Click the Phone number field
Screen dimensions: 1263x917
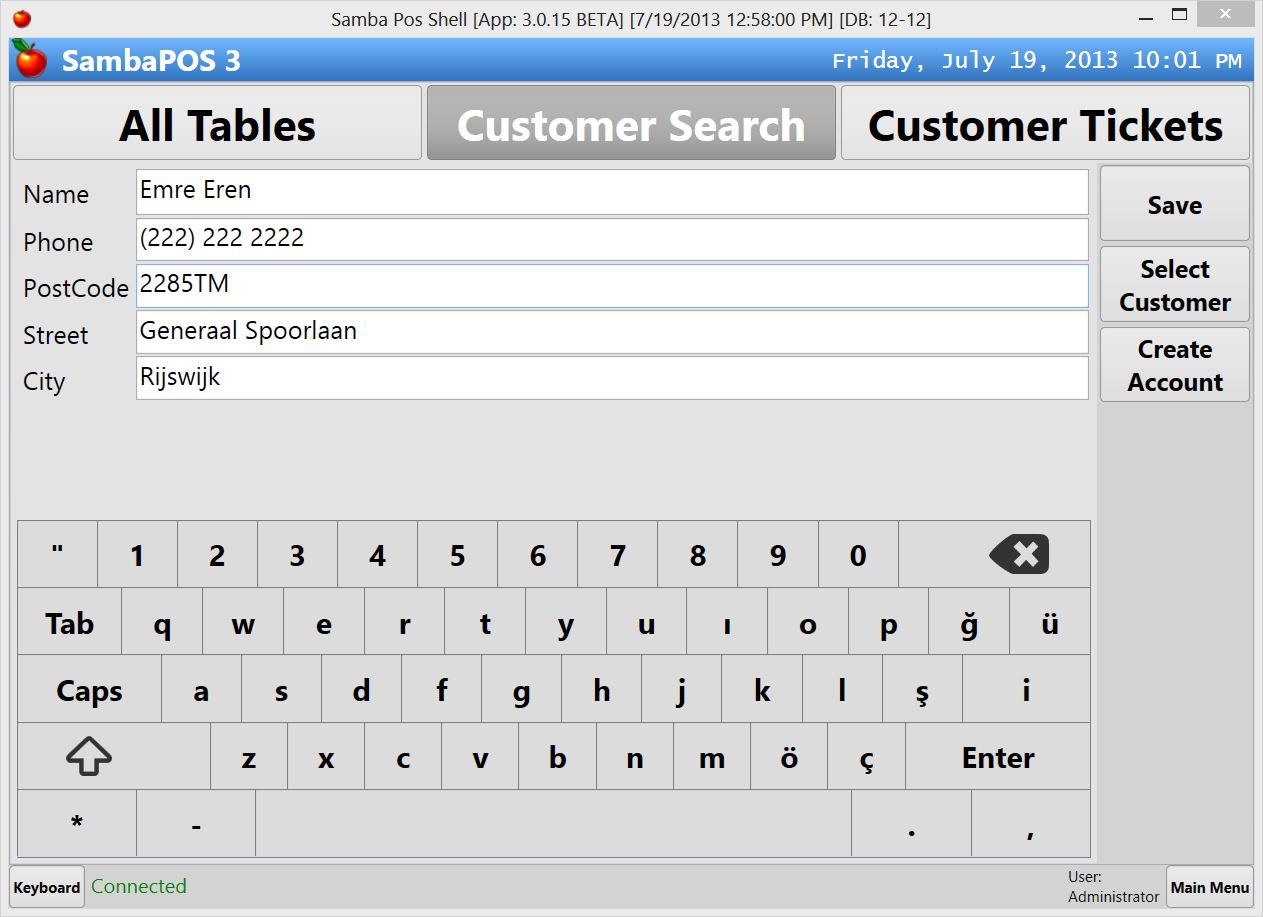point(611,238)
